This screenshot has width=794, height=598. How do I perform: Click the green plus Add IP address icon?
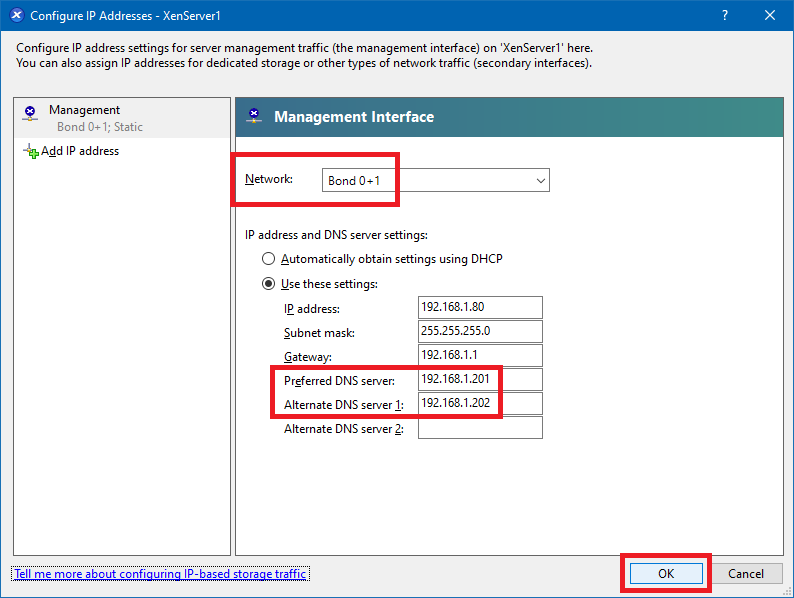30,152
